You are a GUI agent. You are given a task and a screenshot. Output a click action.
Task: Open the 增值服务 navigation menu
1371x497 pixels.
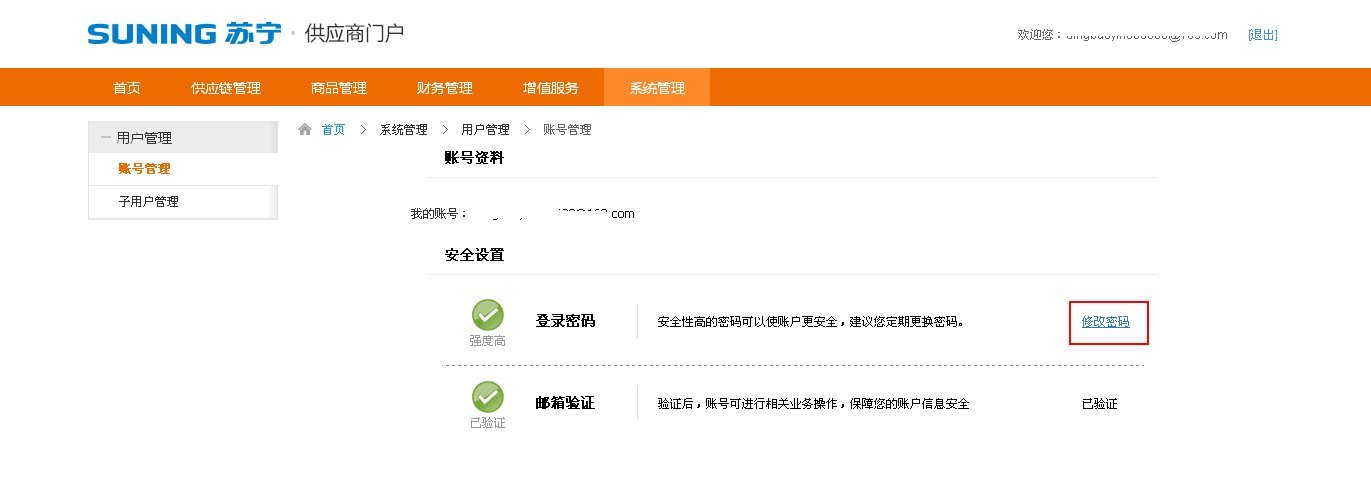click(x=551, y=88)
